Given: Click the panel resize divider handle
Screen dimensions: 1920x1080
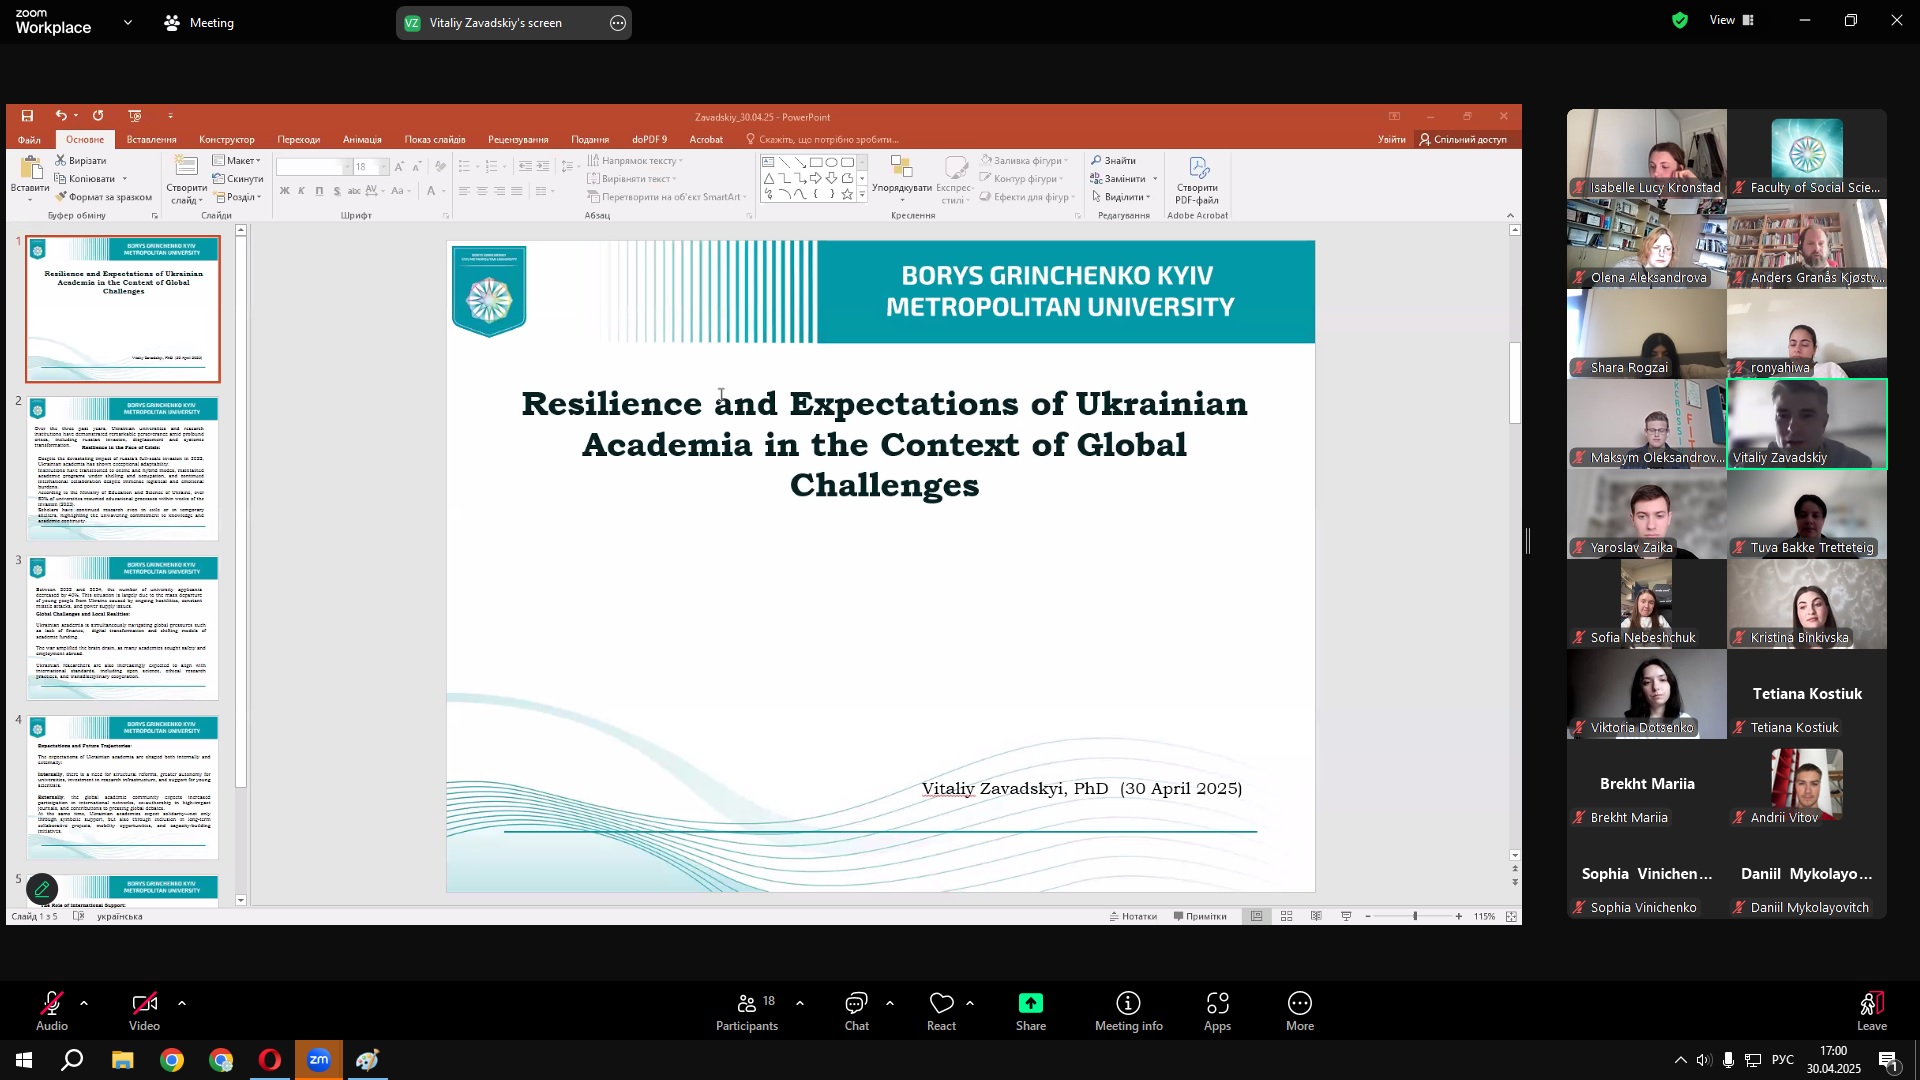Looking at the screenshot, I should 1528,541.
